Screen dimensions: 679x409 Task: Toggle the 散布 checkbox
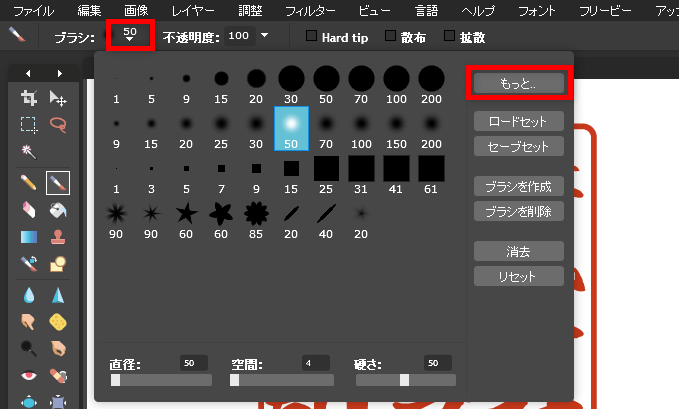click(390, 36)
